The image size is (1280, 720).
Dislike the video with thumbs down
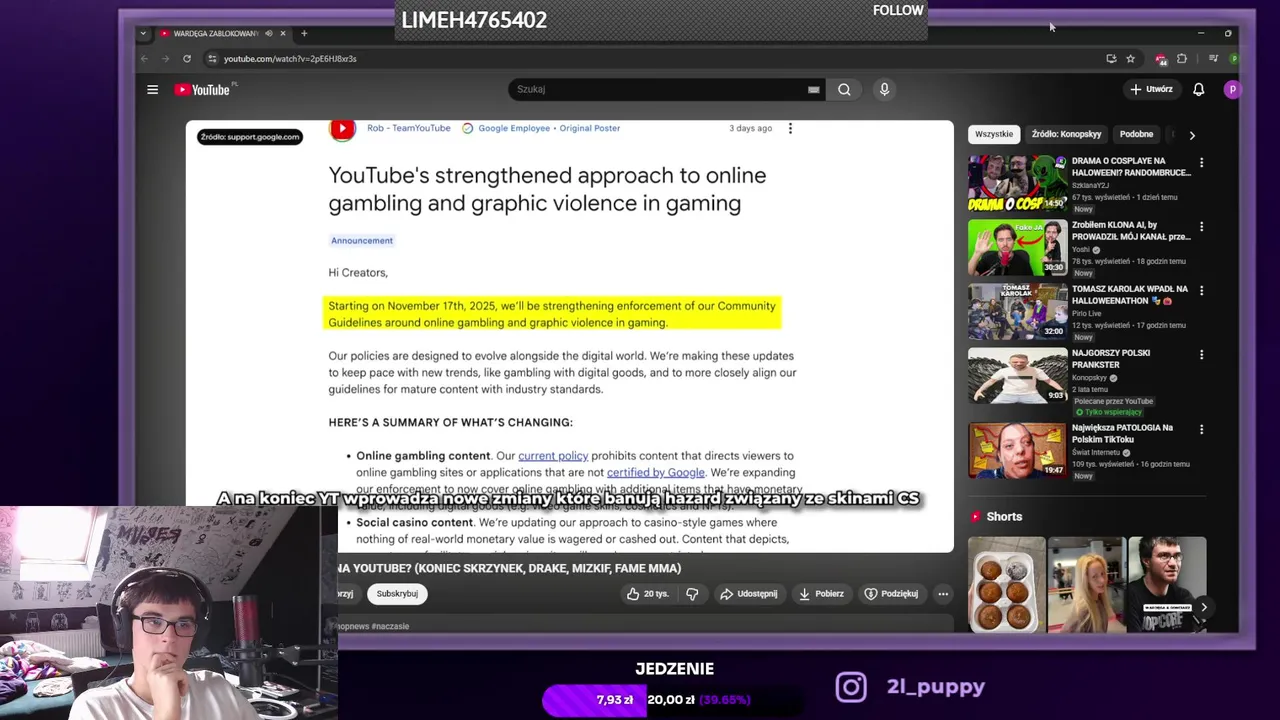coord(692,594)
